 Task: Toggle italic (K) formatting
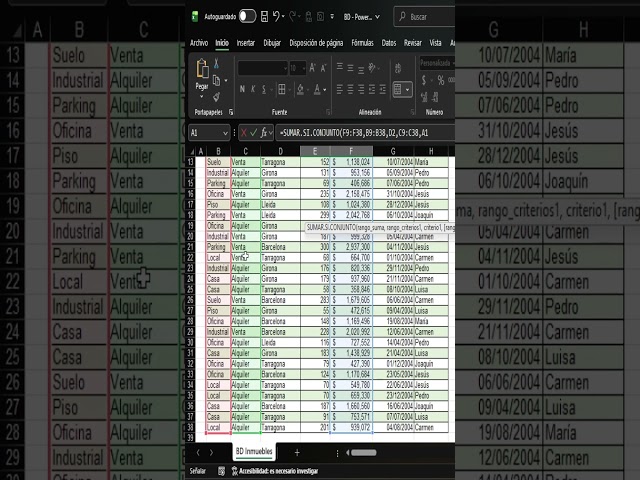click(253, 89)
